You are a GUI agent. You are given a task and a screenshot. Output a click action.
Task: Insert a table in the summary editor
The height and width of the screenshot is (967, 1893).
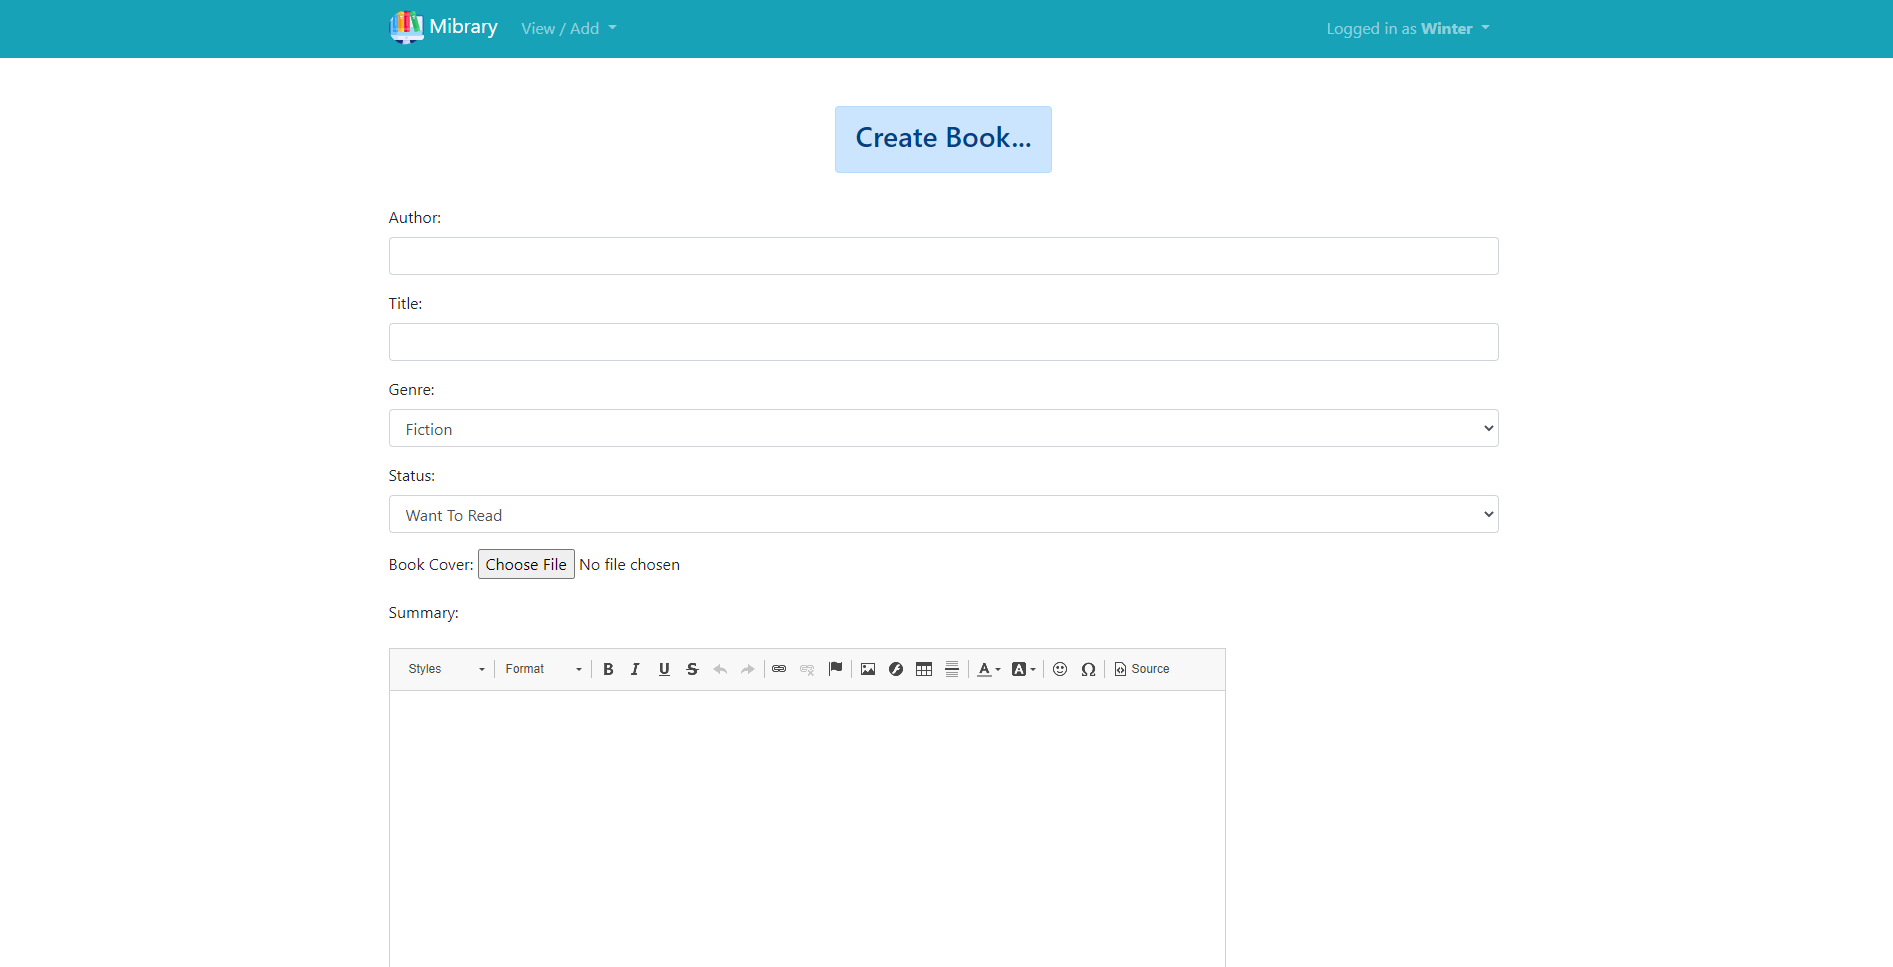(x=923, y=669)
